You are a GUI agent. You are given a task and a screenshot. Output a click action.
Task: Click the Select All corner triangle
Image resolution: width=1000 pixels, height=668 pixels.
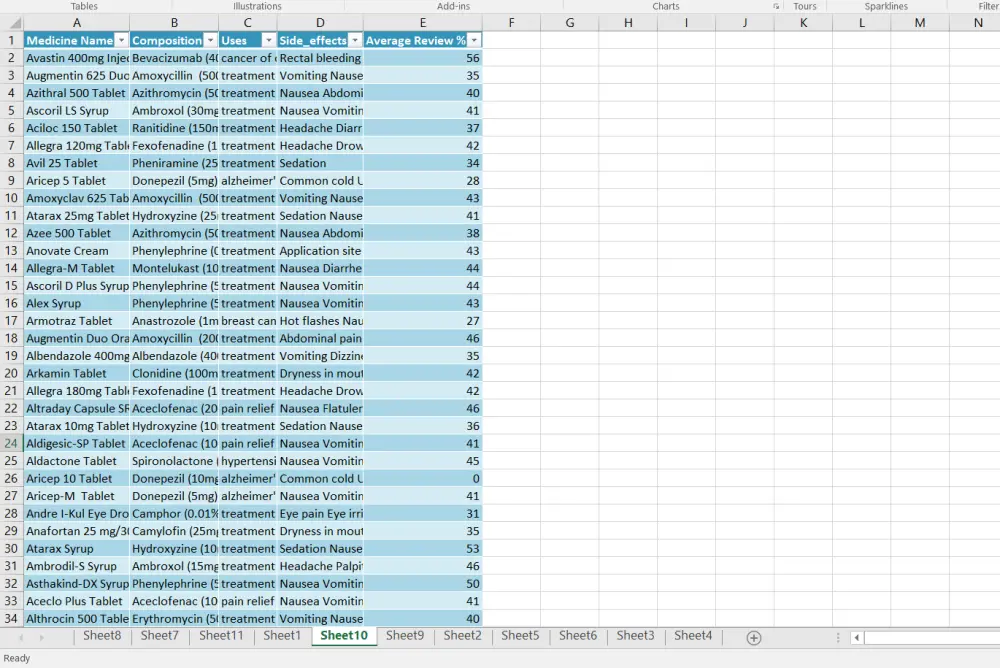tap(13, 23)
